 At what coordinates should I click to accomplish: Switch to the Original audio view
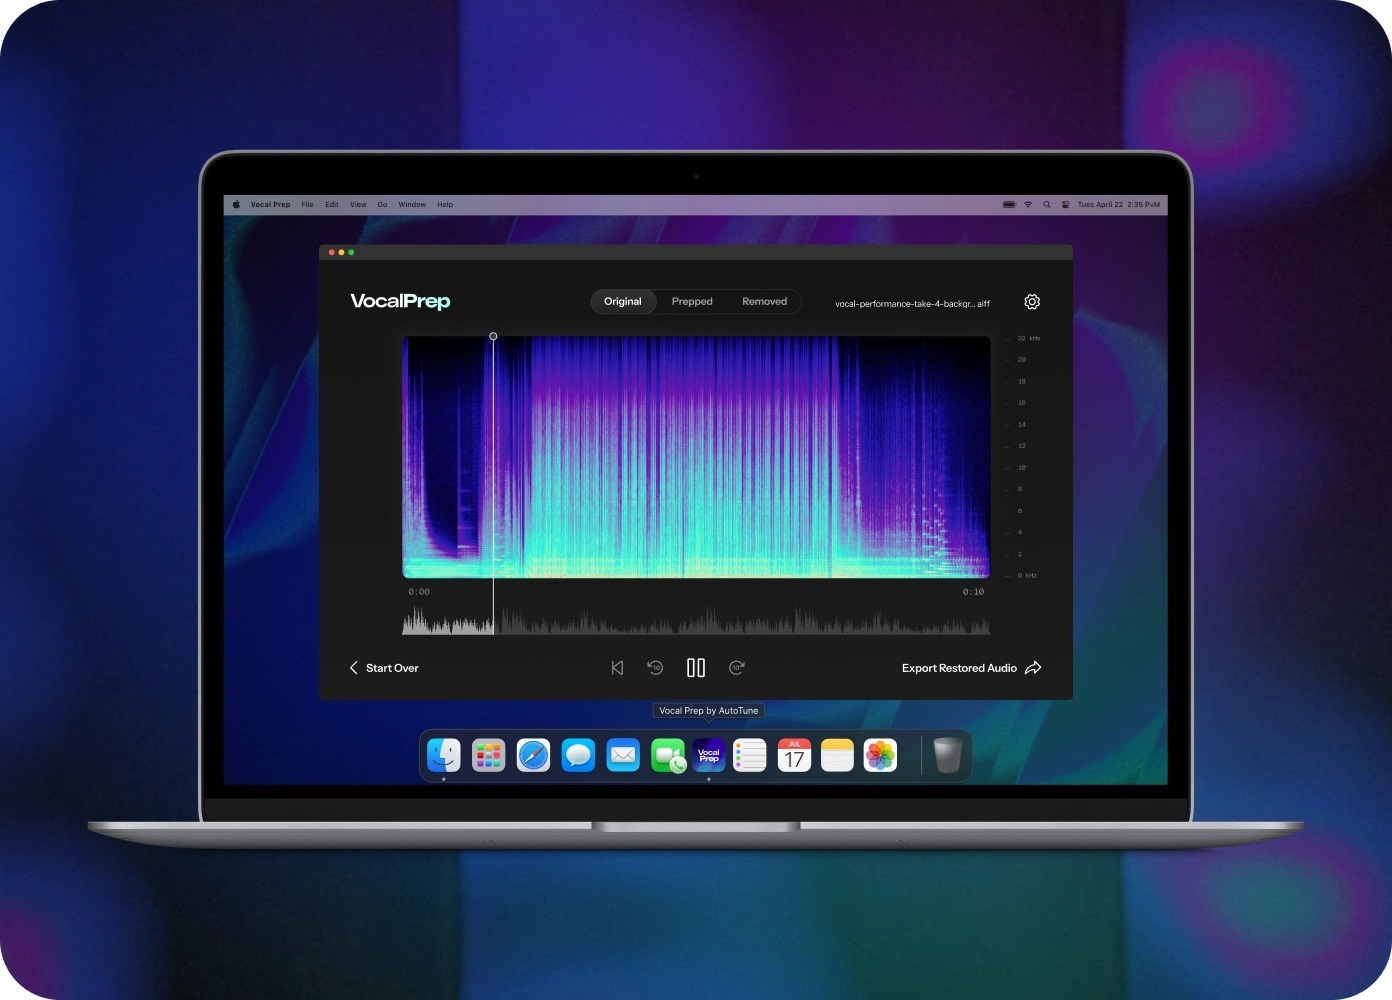click(622, 302)
